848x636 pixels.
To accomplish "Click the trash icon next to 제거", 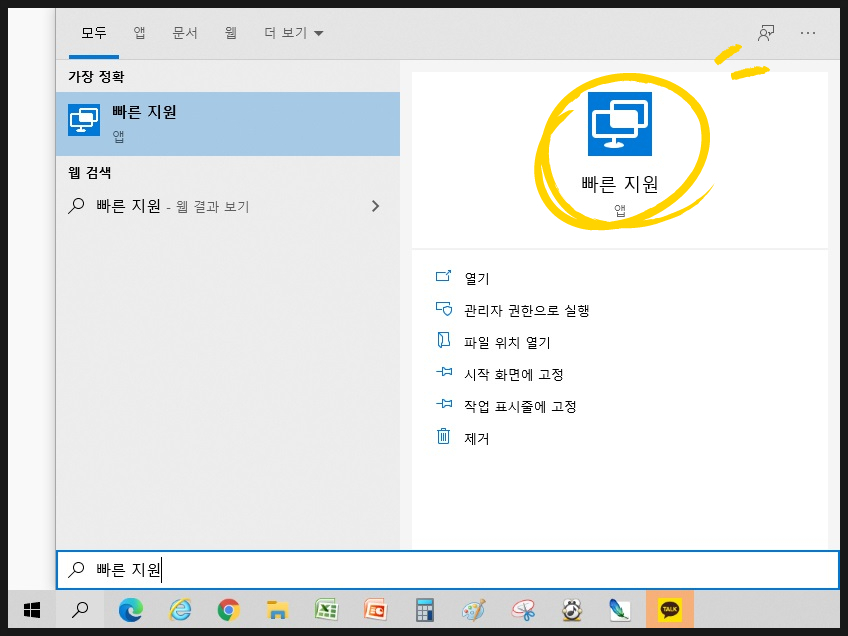I will (x=443, y=436).
